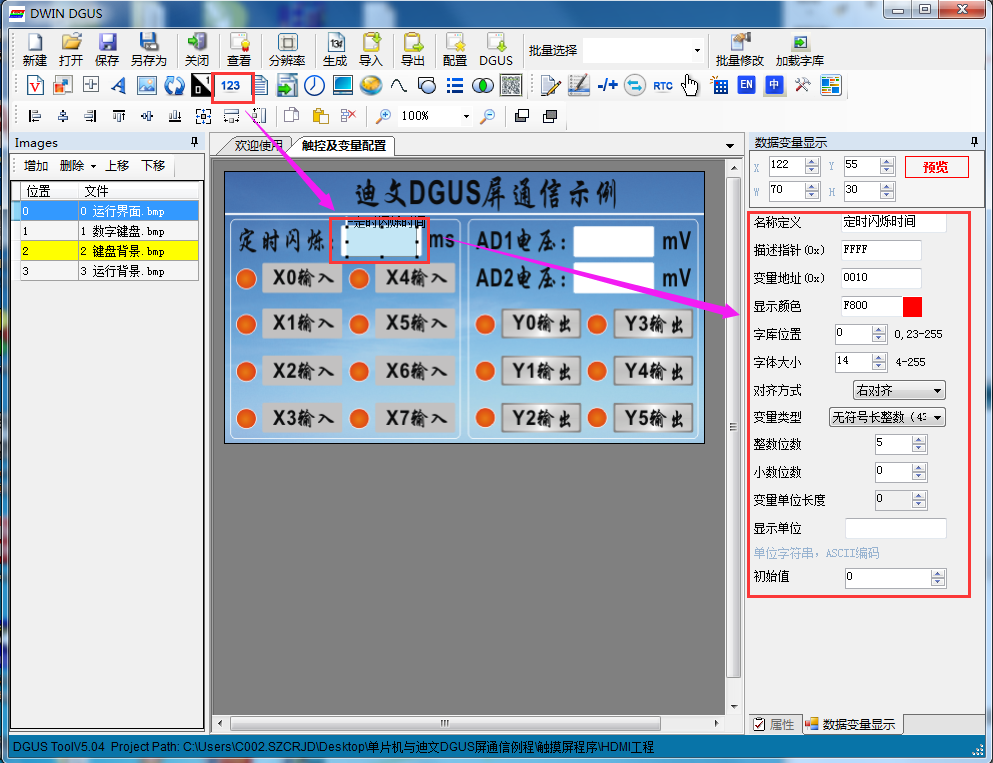Viewport: 993px width, 763px height.
Task: Select the '3 运行背景.bmp' image row
Action: tap(105, 271)
